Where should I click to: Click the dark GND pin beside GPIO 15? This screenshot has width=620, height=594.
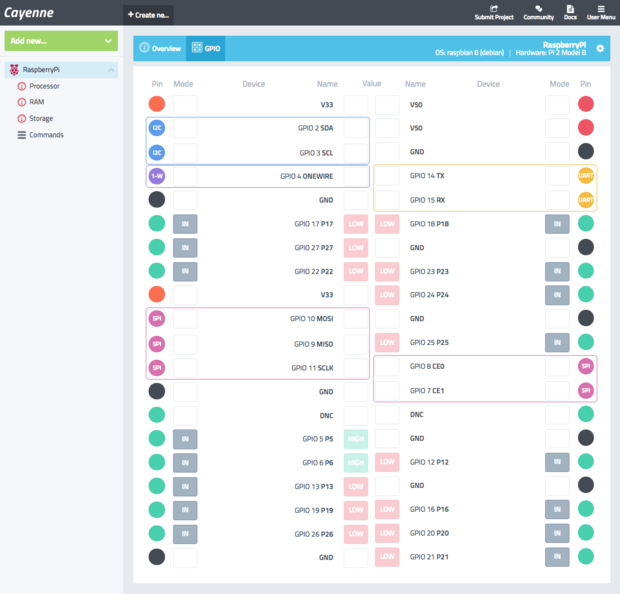tap(157, 200)
